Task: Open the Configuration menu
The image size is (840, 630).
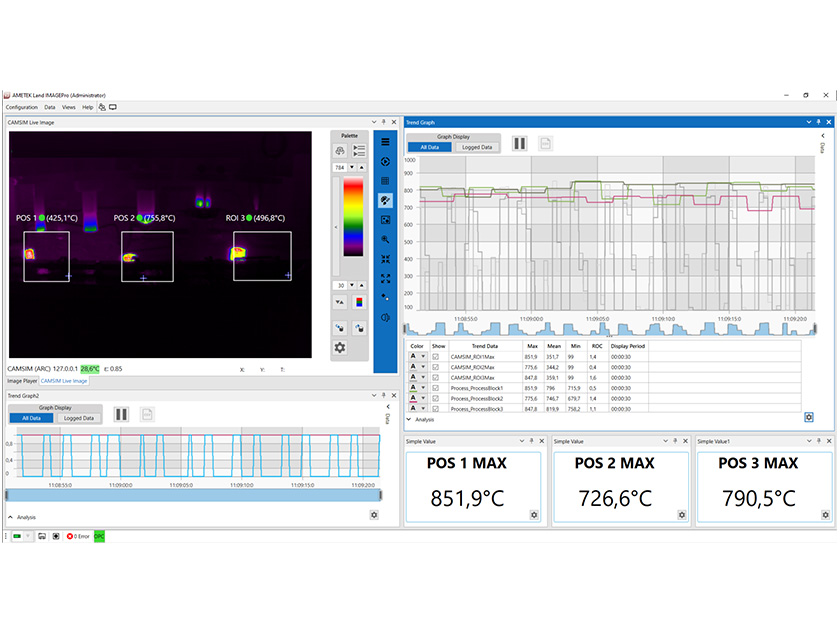Action: (x=21, y=107)
